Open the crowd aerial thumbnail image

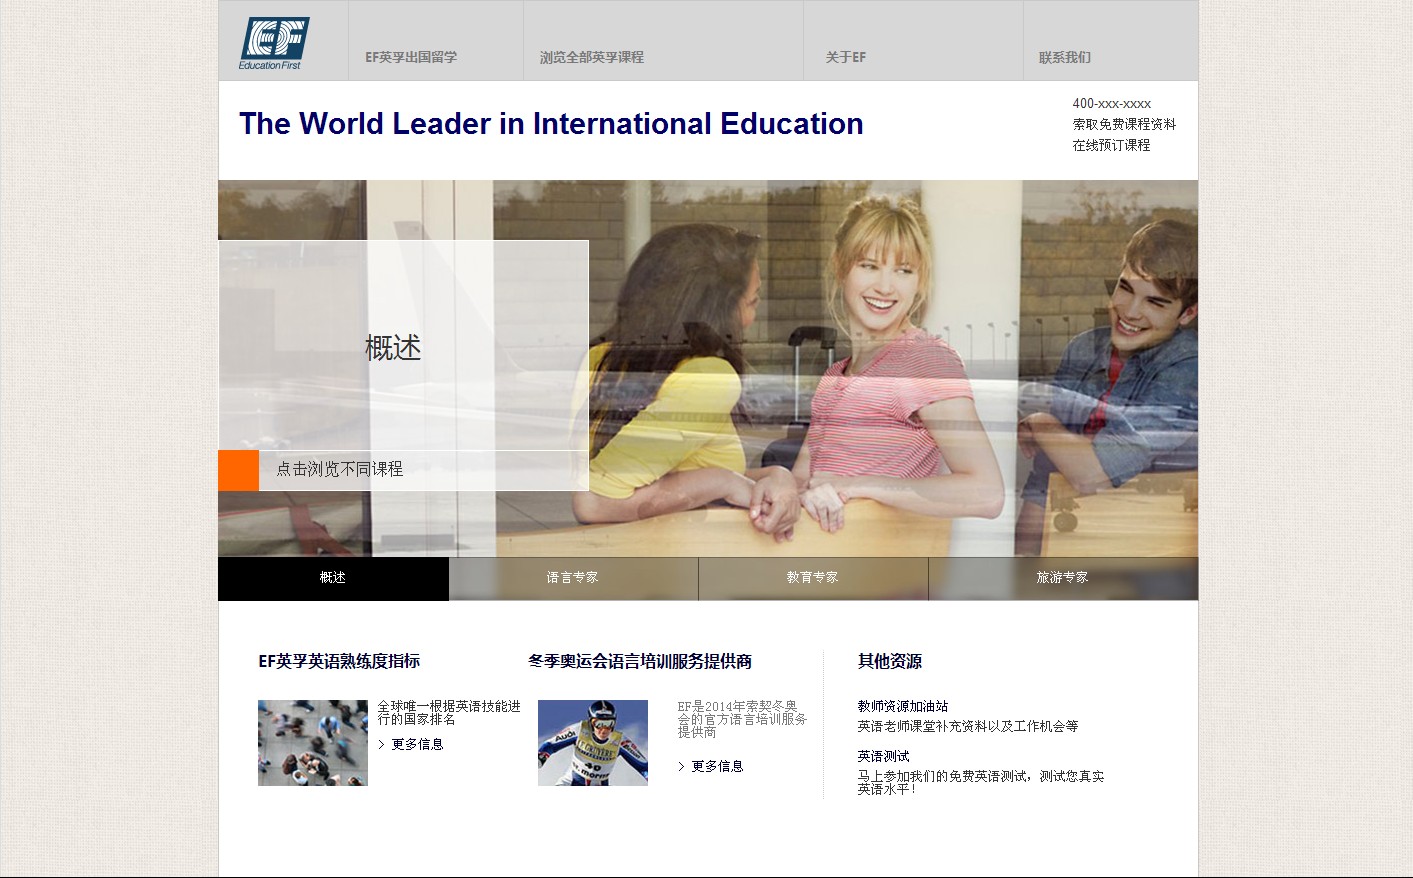tap(313, 743)
